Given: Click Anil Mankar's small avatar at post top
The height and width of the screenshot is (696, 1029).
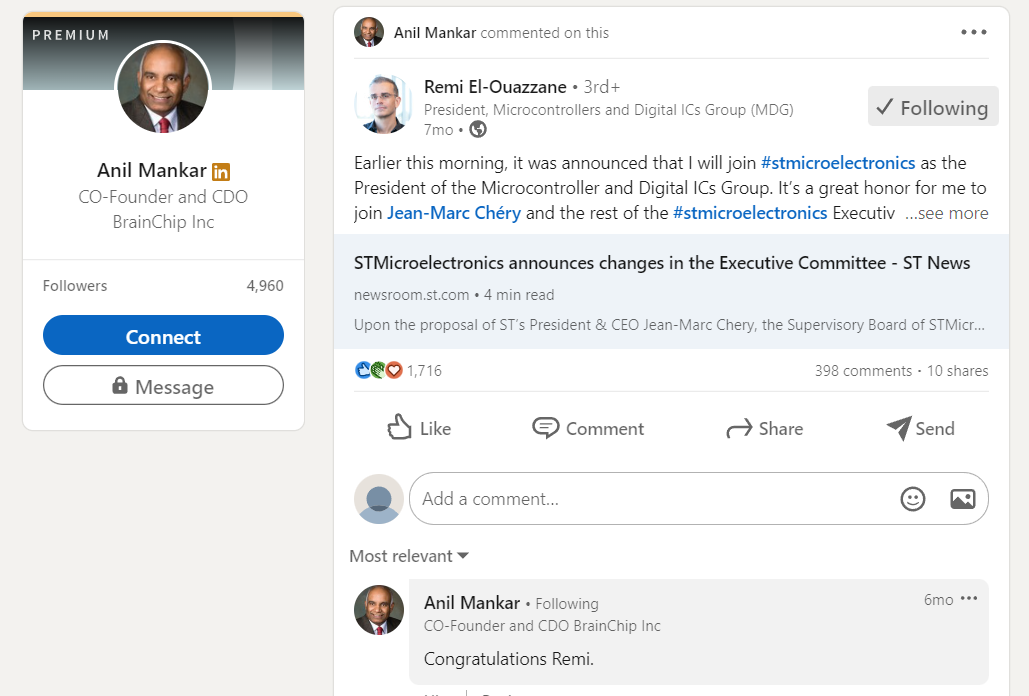Looking at the screenshot, I should point(369,32).
